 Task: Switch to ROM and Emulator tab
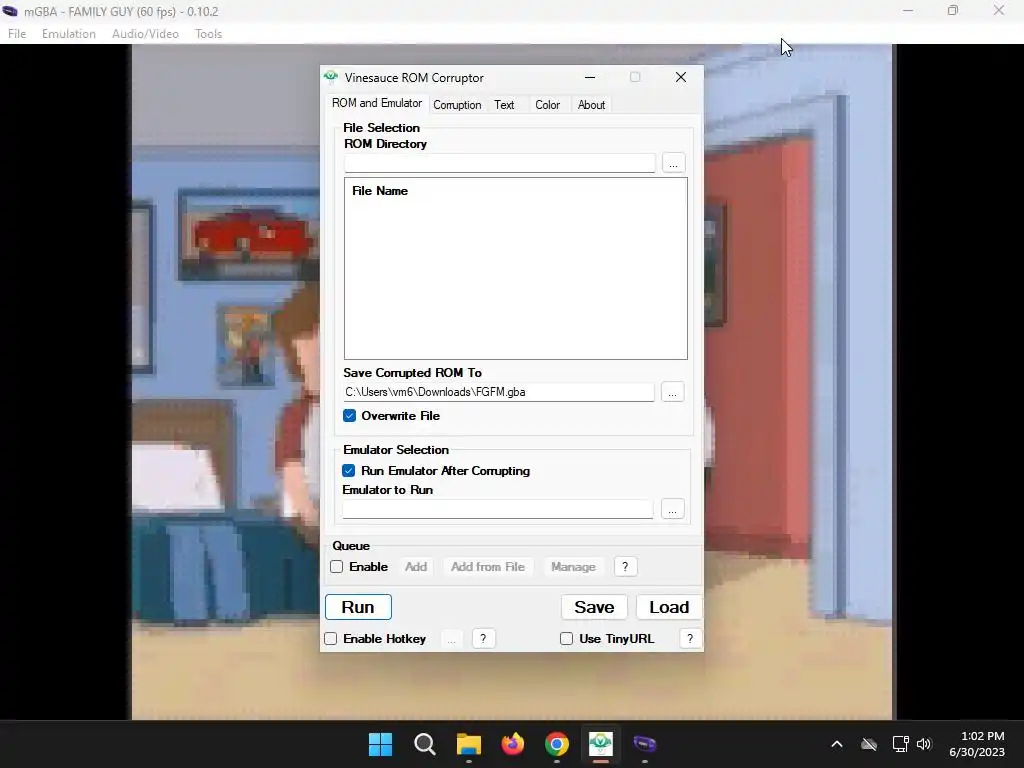(x=377, y=103)
